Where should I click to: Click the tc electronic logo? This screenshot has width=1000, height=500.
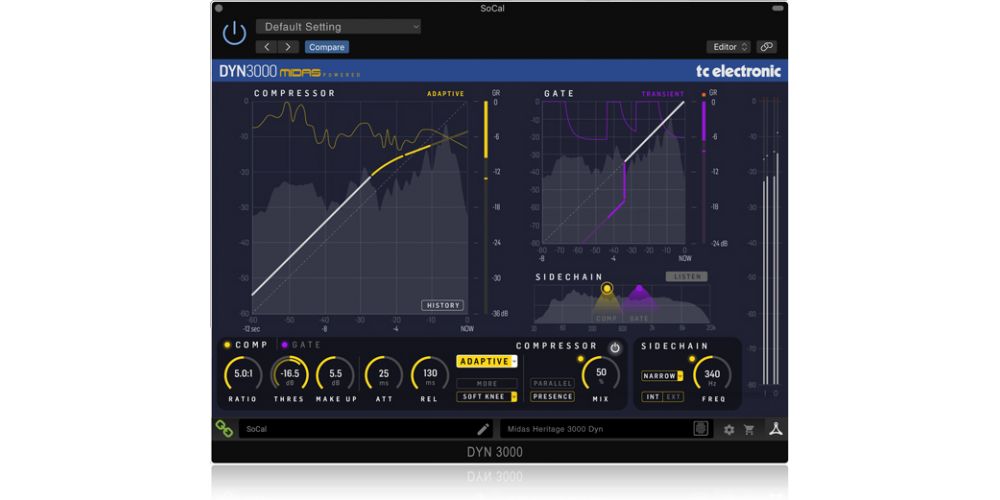click(x=739, y=71)
